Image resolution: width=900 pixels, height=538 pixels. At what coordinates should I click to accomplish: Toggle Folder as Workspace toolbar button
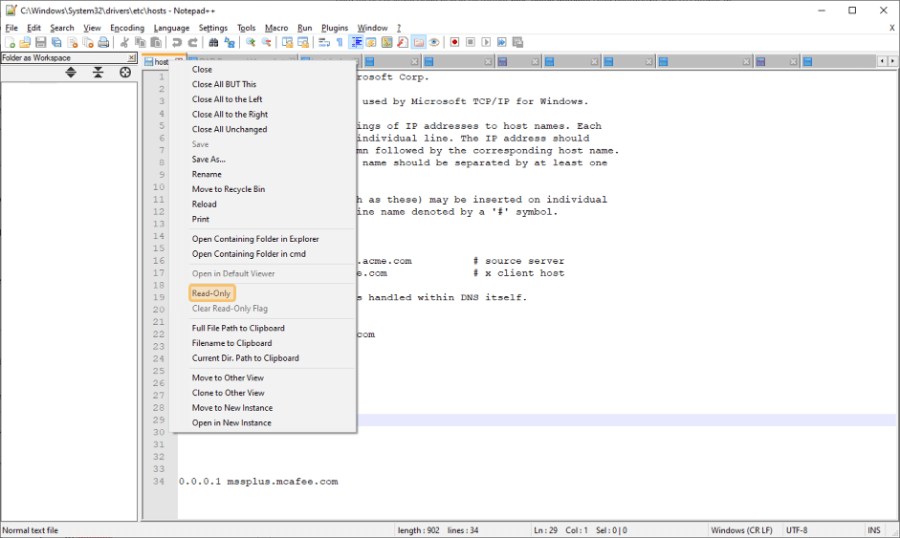coord(418,42)
